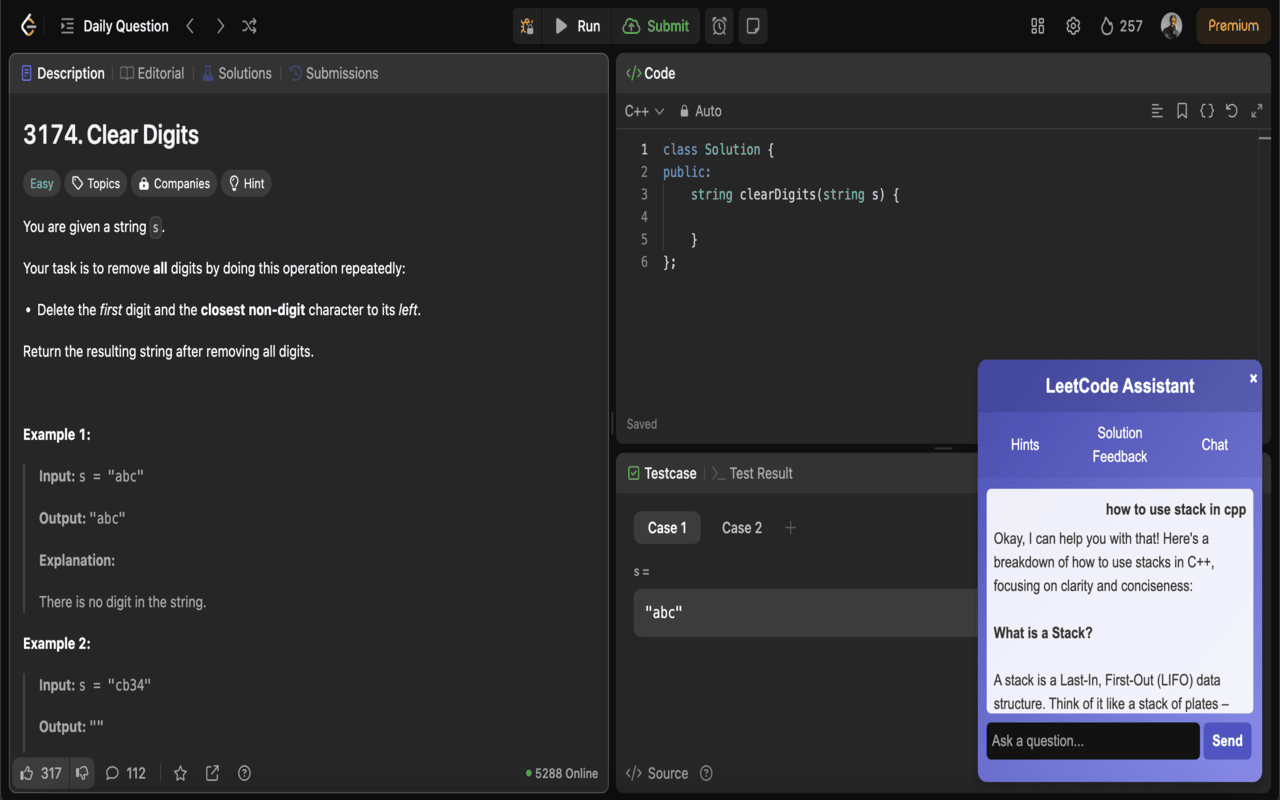Open layout options with the grid icon
1280x800 pixels.
[1037, 25]
